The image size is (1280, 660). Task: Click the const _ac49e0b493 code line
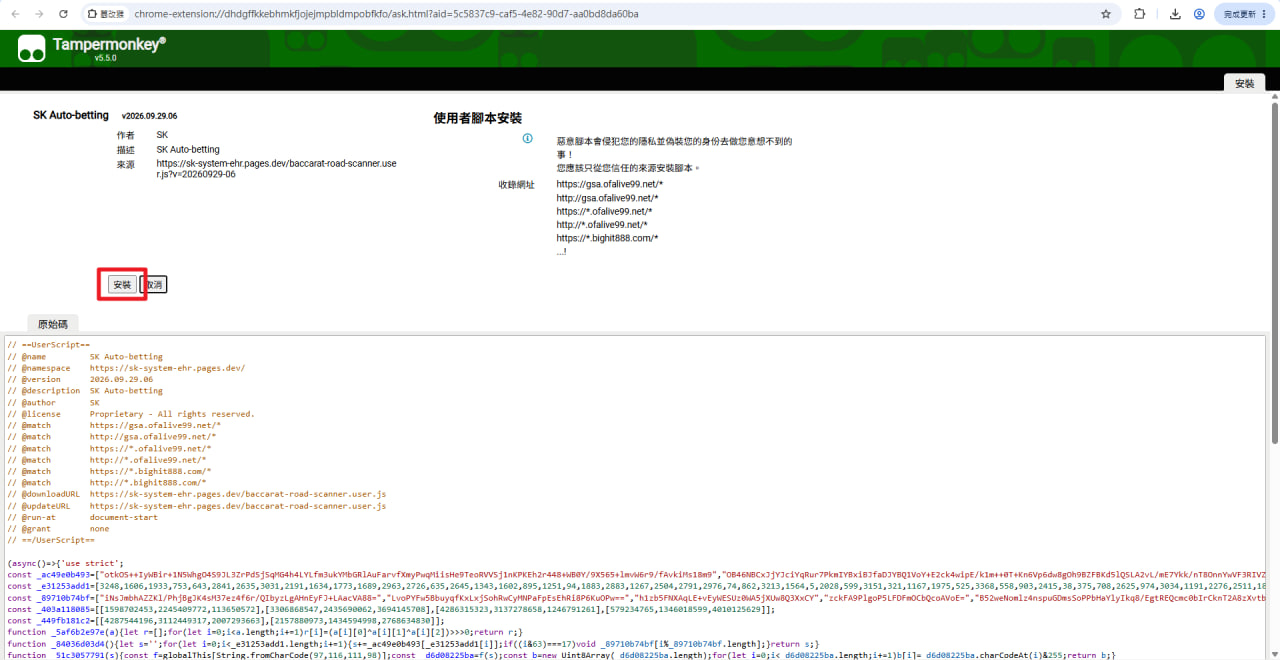coord(636,575)
